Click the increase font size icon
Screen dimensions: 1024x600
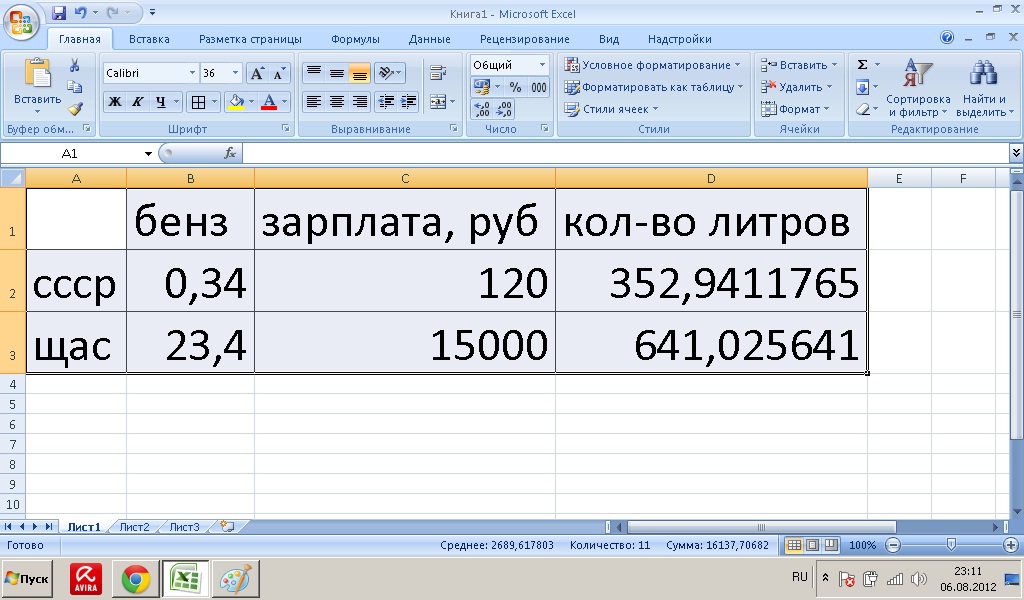pos(257,74)
